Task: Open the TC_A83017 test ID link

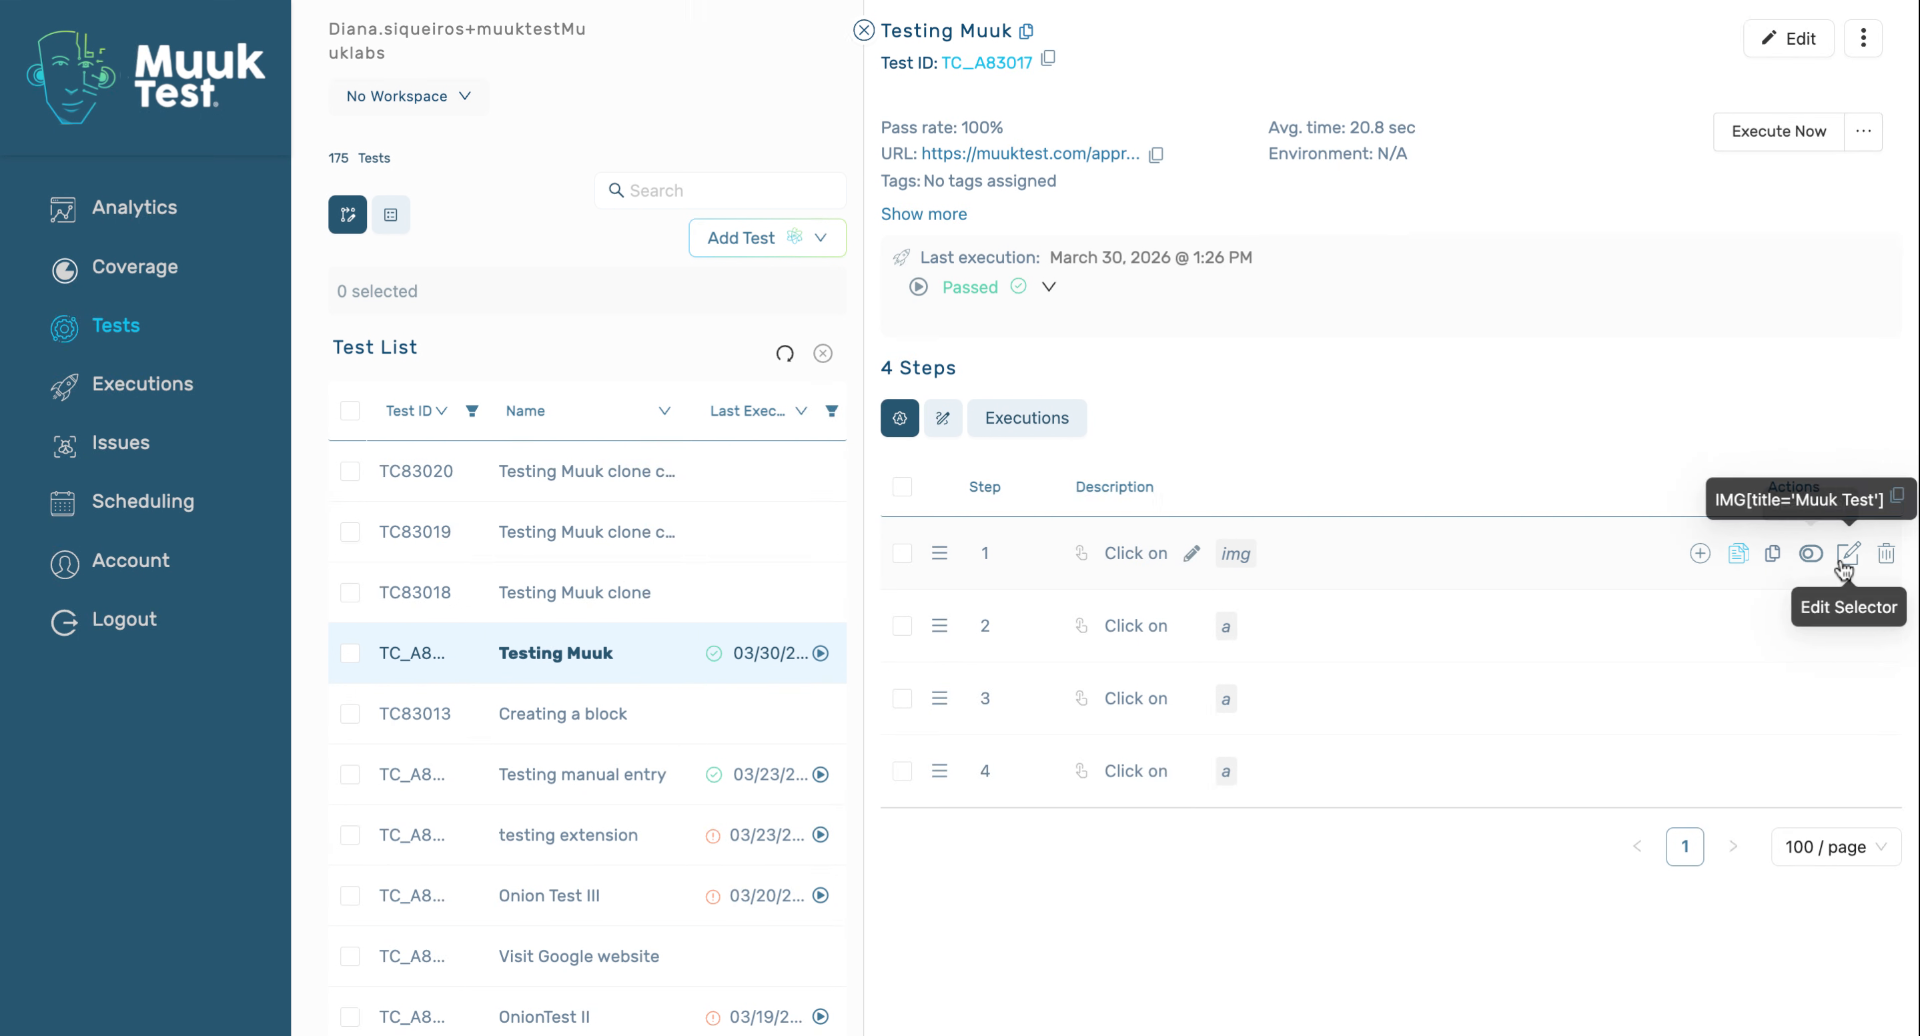Action: pos(986,63)
